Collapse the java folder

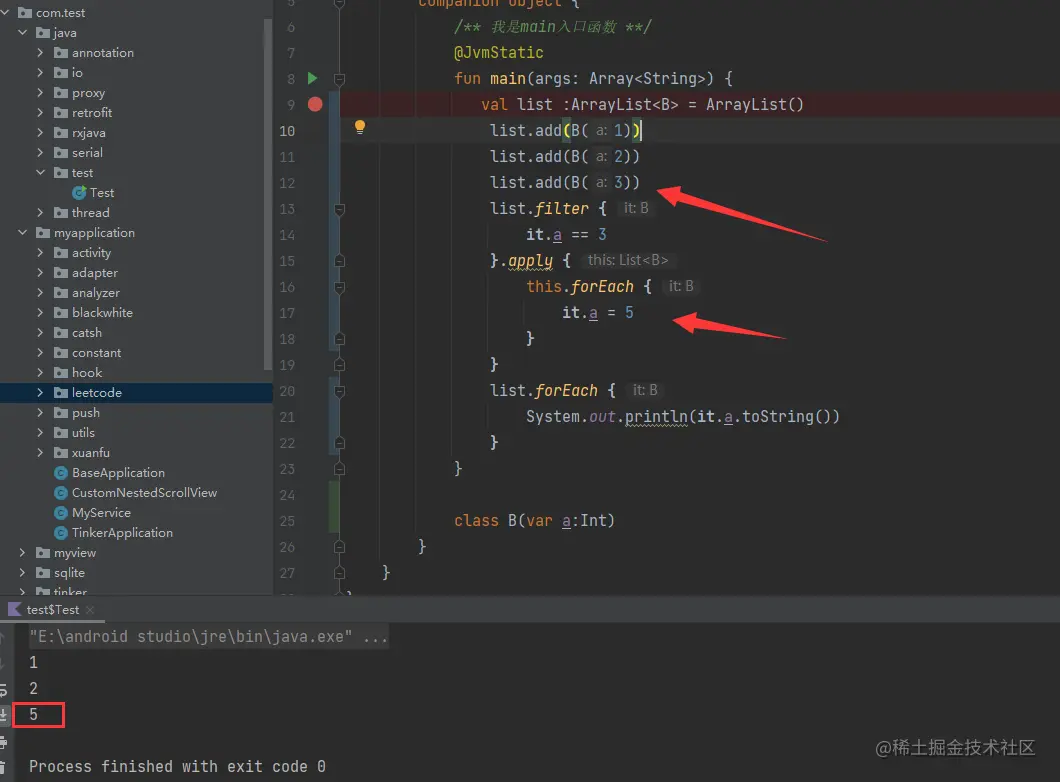[x=22, y=32]
